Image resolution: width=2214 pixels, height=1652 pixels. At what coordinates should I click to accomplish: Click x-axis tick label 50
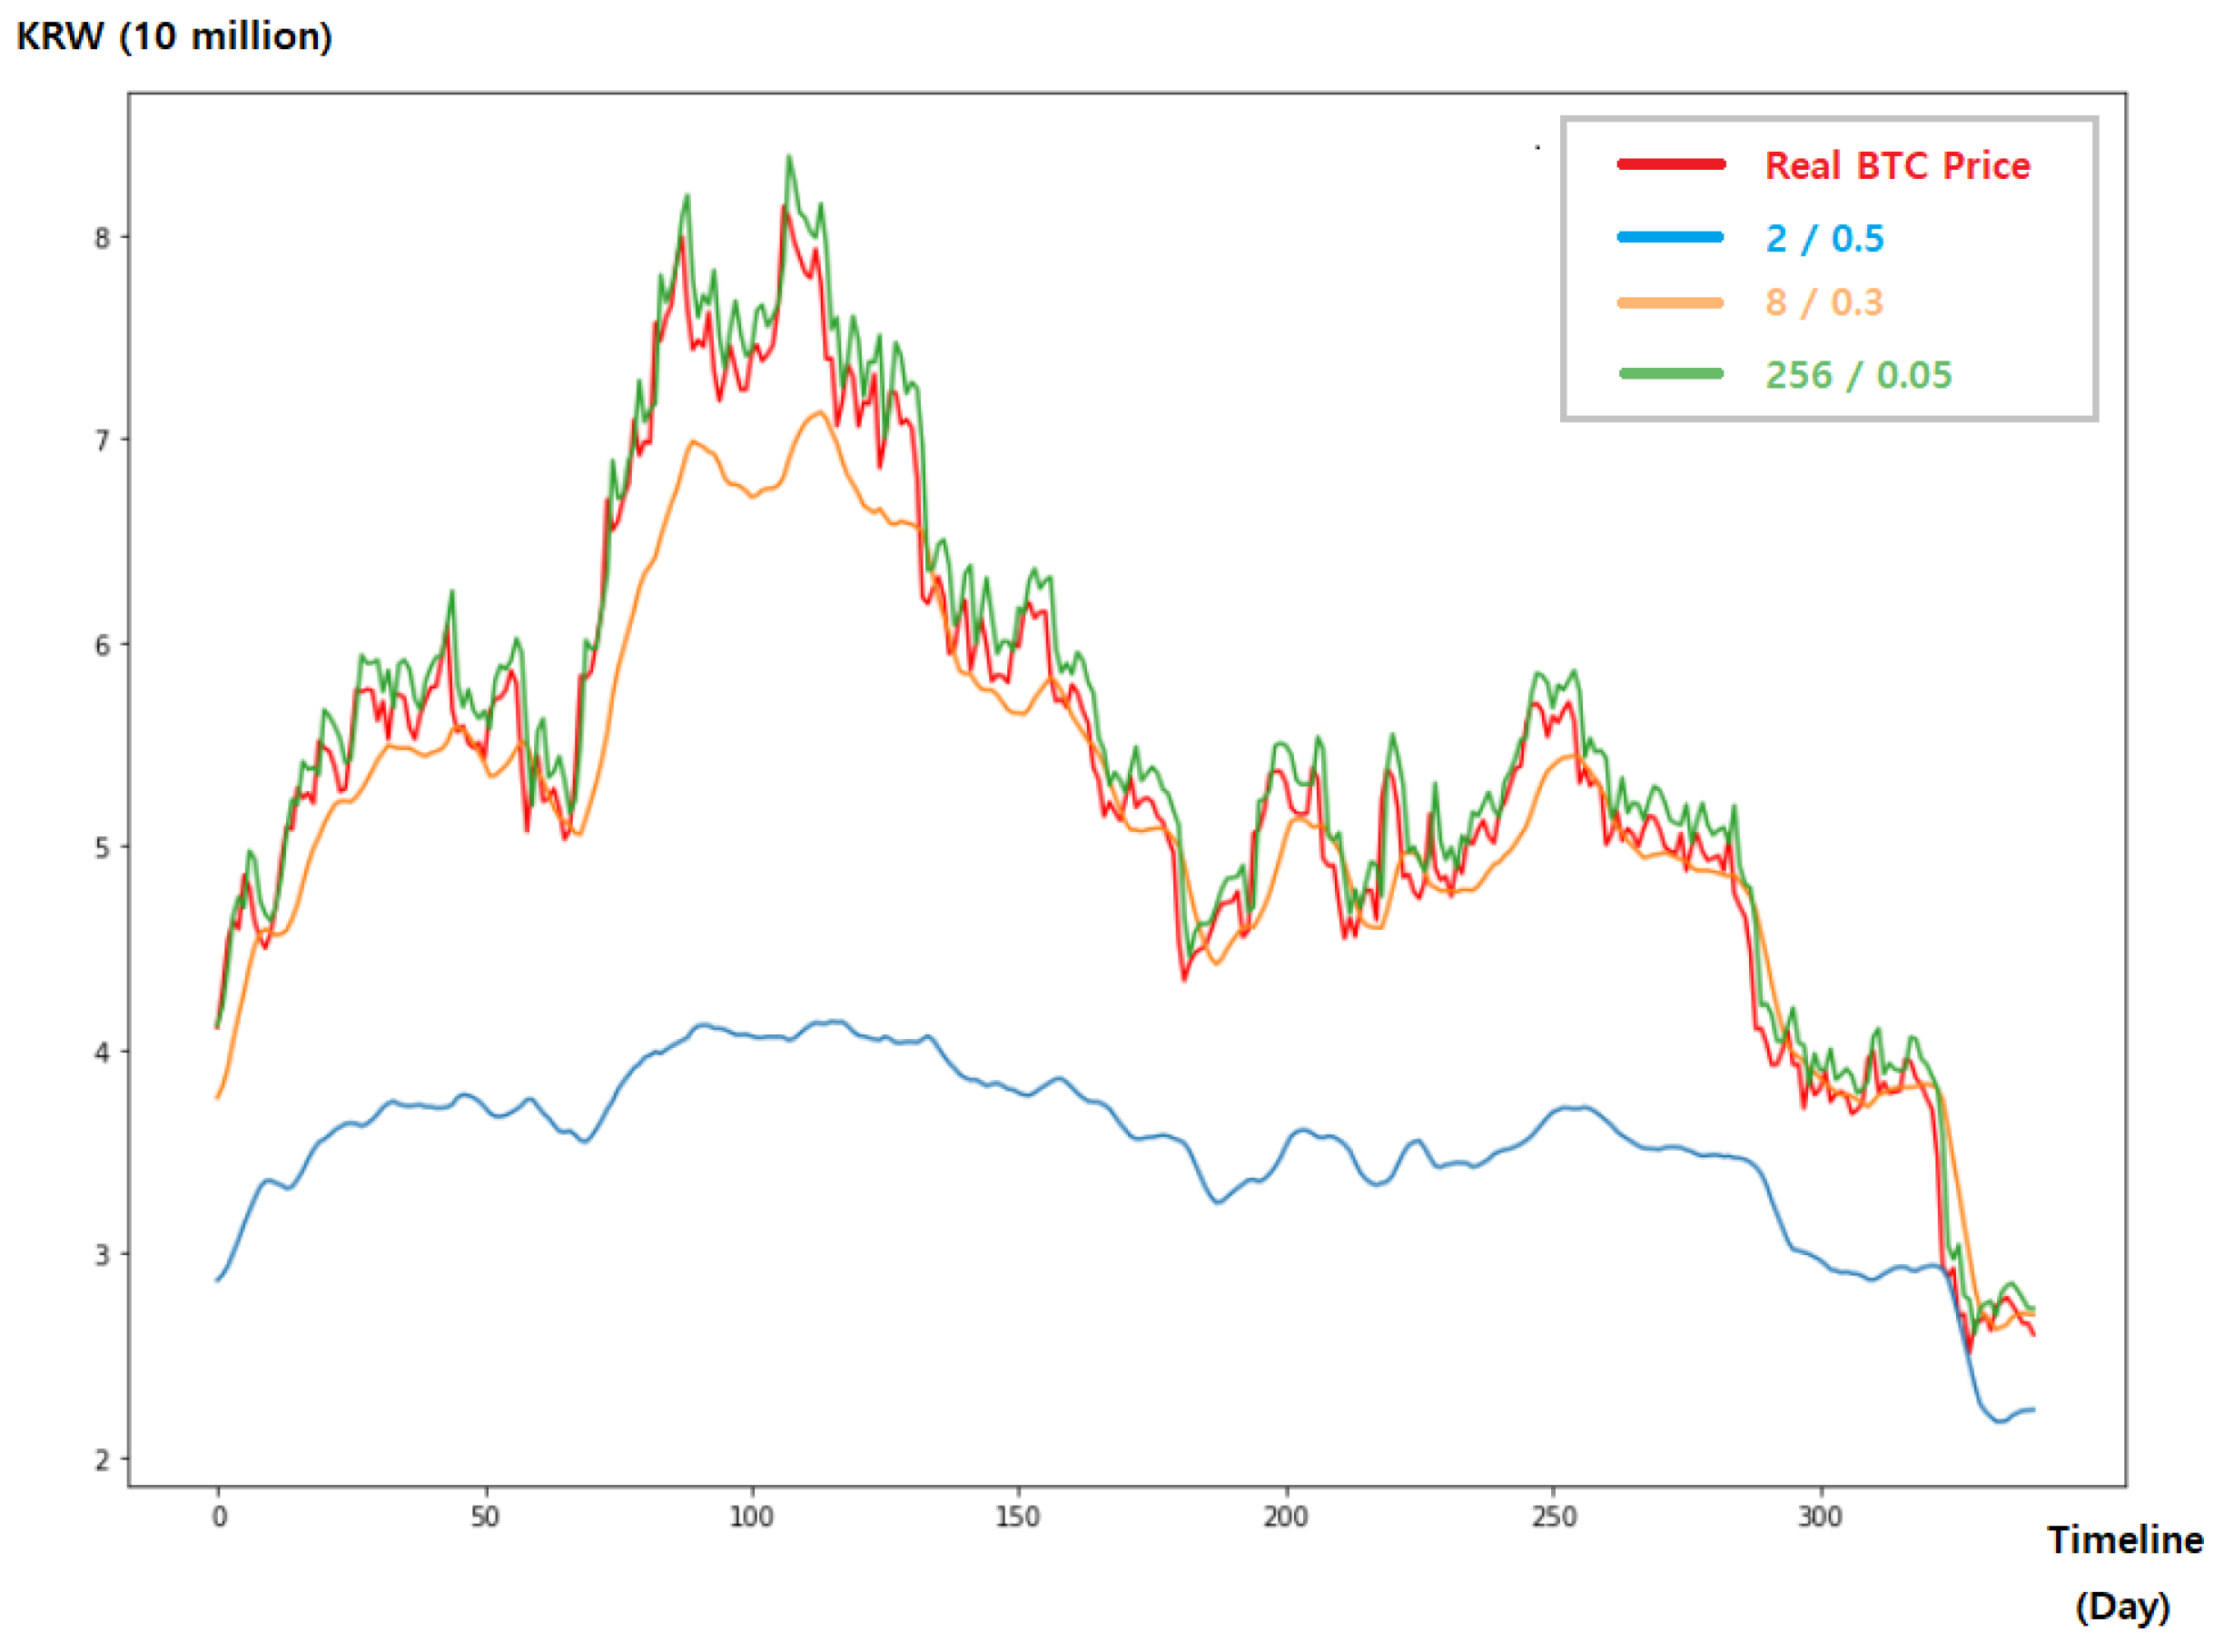485,1517
